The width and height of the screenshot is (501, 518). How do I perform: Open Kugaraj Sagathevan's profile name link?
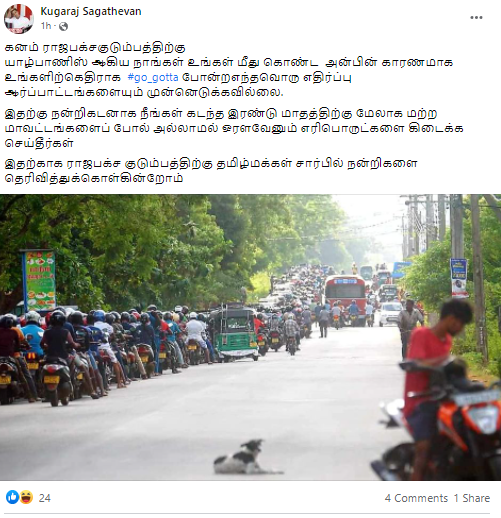pyautogui.click(x=91, y=11)
